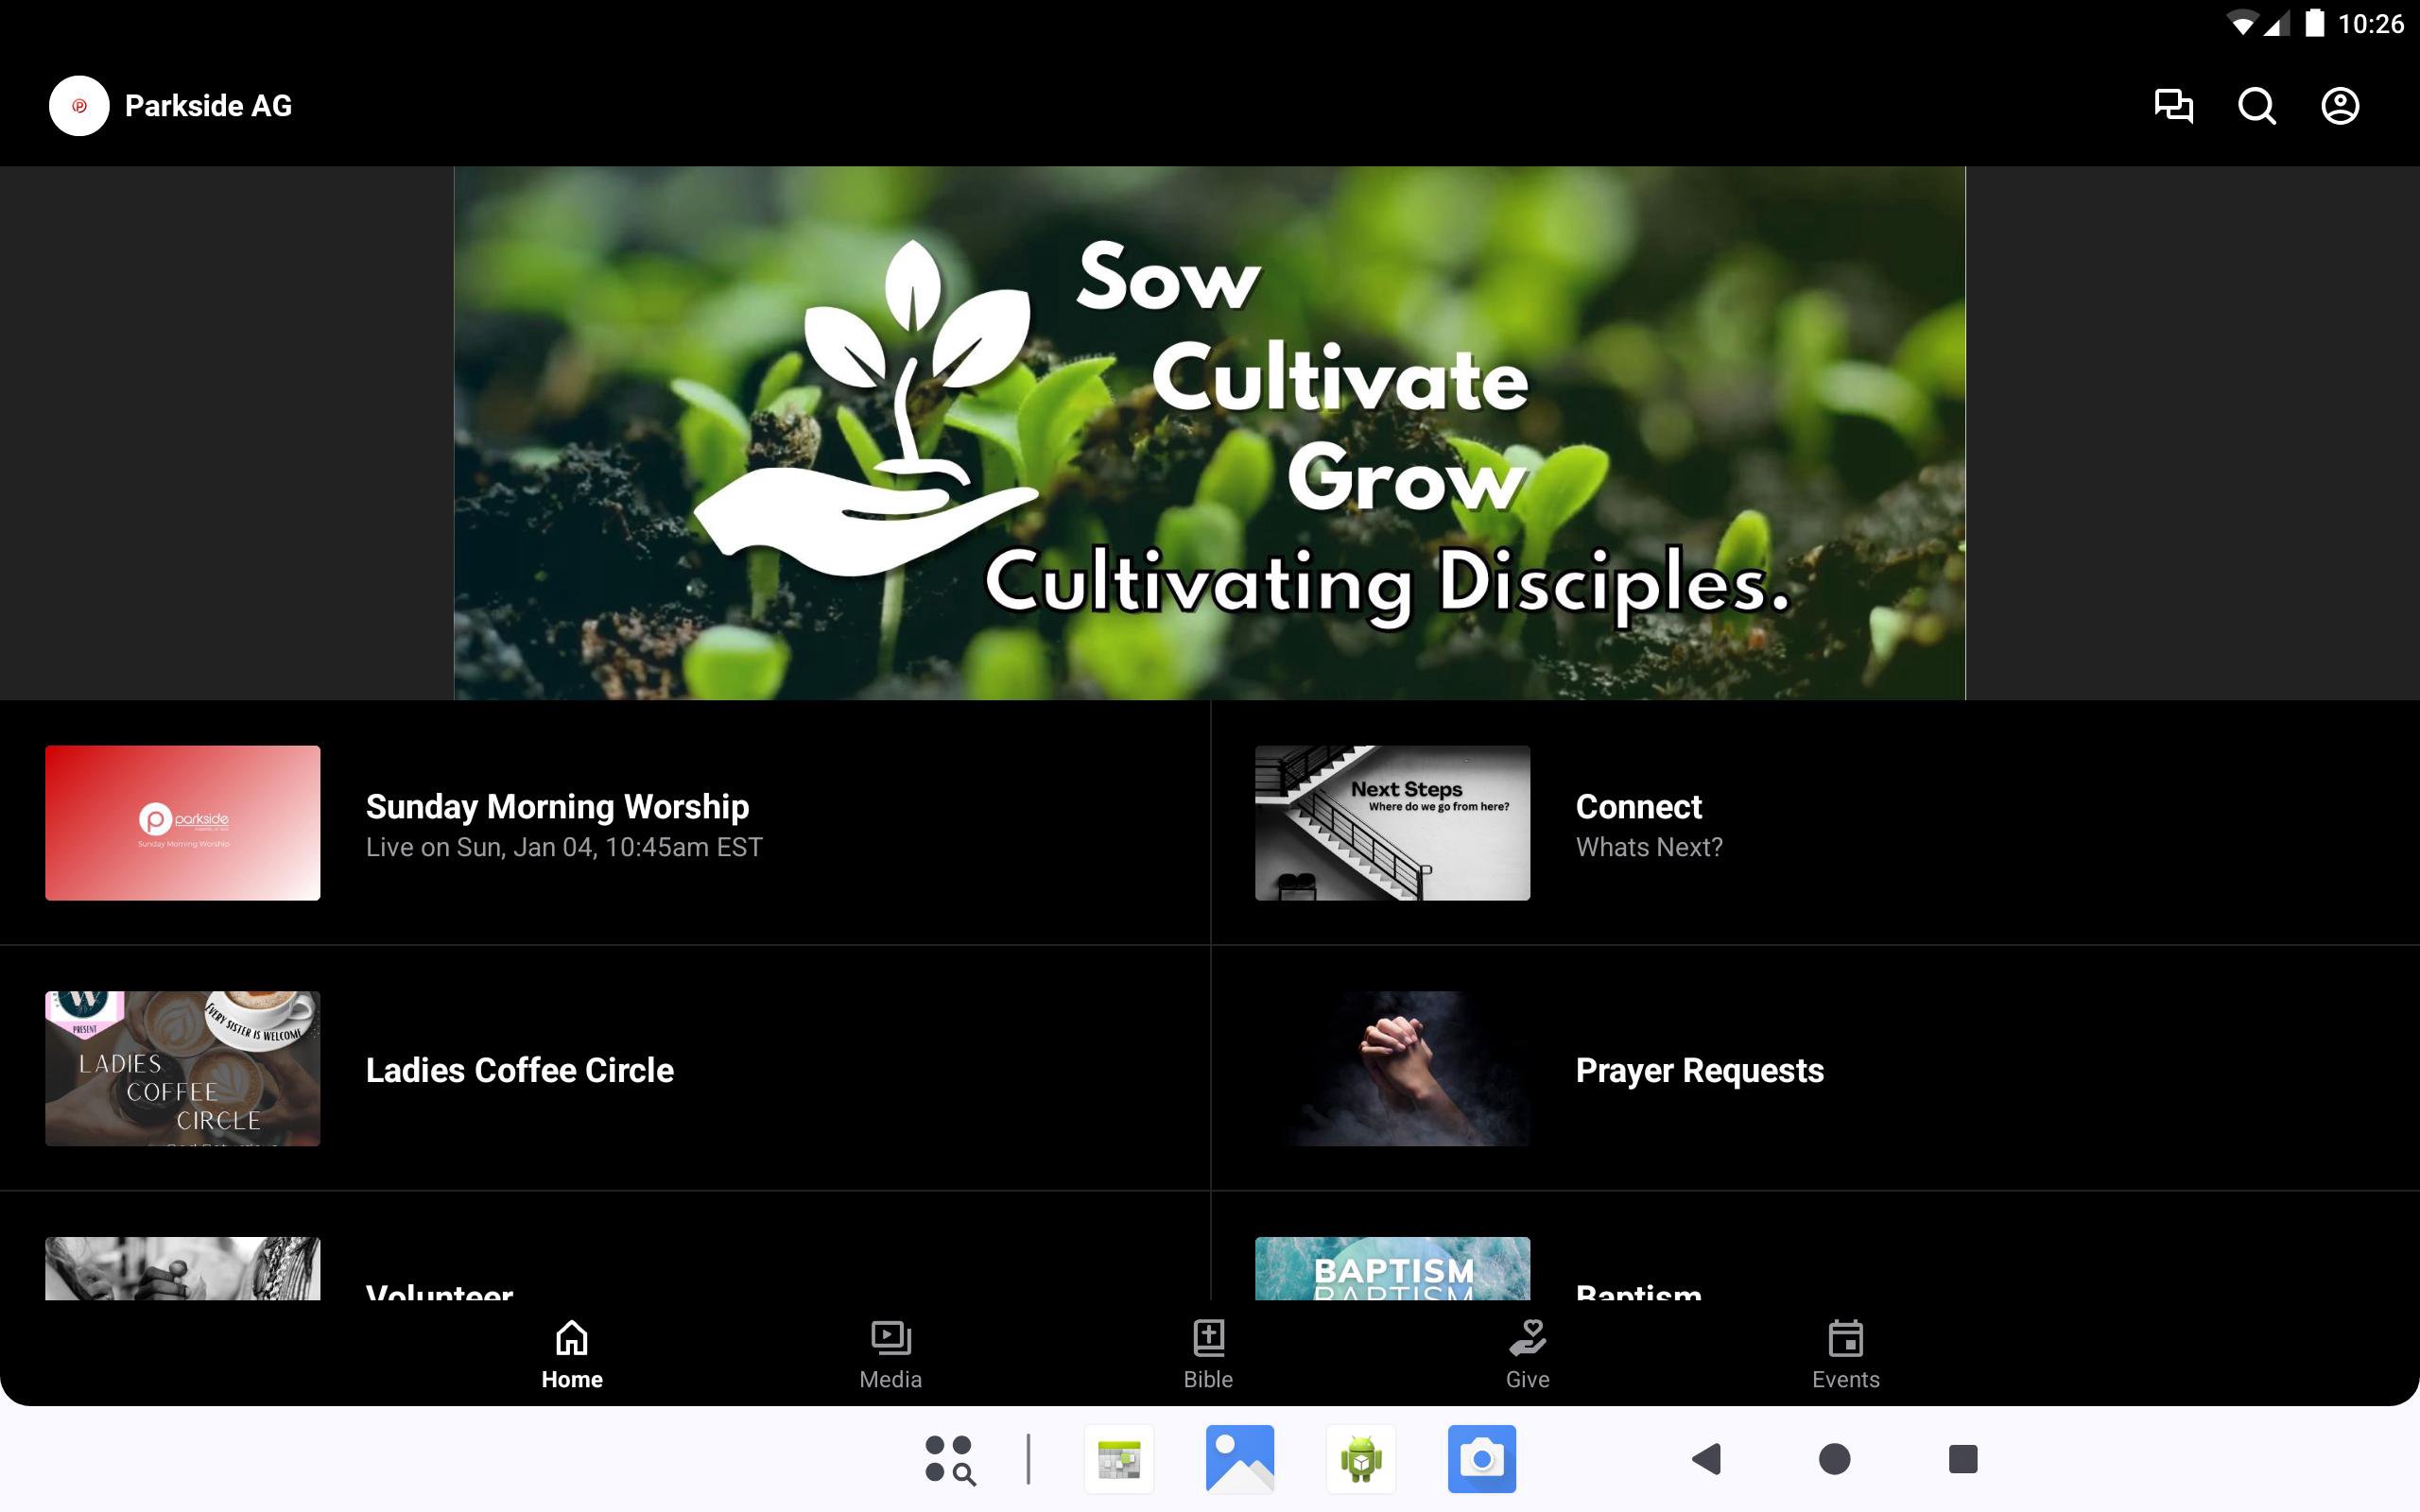Viewport: 2420px width, 1512px height.
Task: Open the Connect Whats Next item
Action: coord(1648,824)
